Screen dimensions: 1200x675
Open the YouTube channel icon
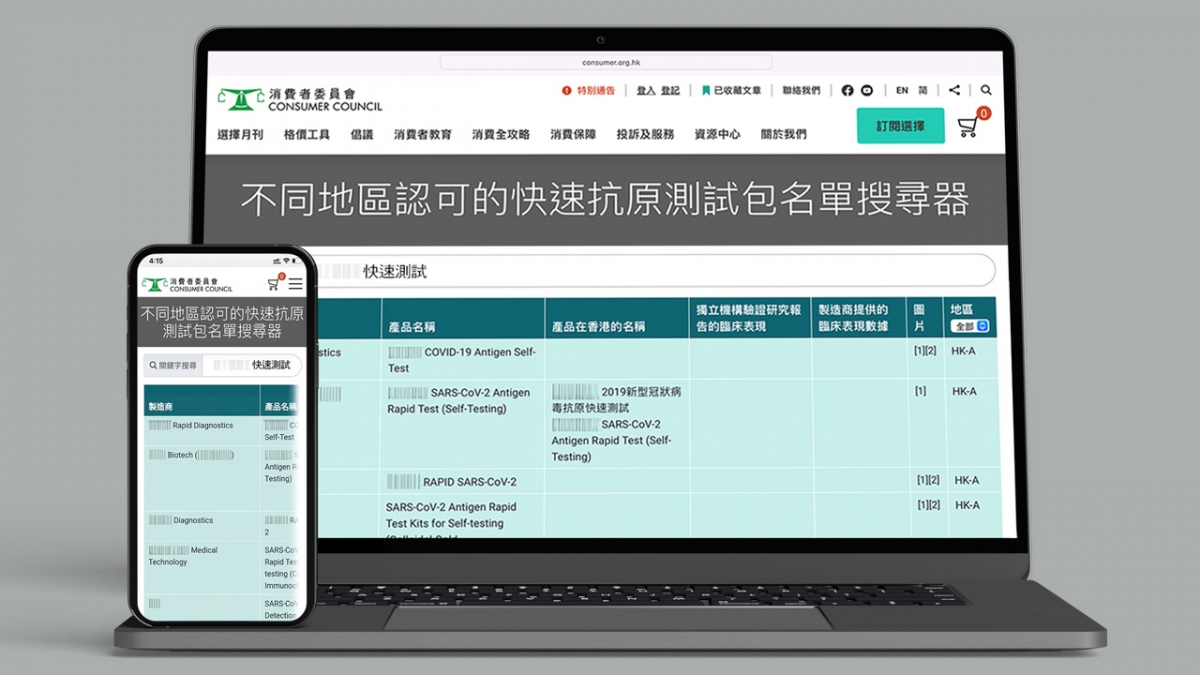867,90
